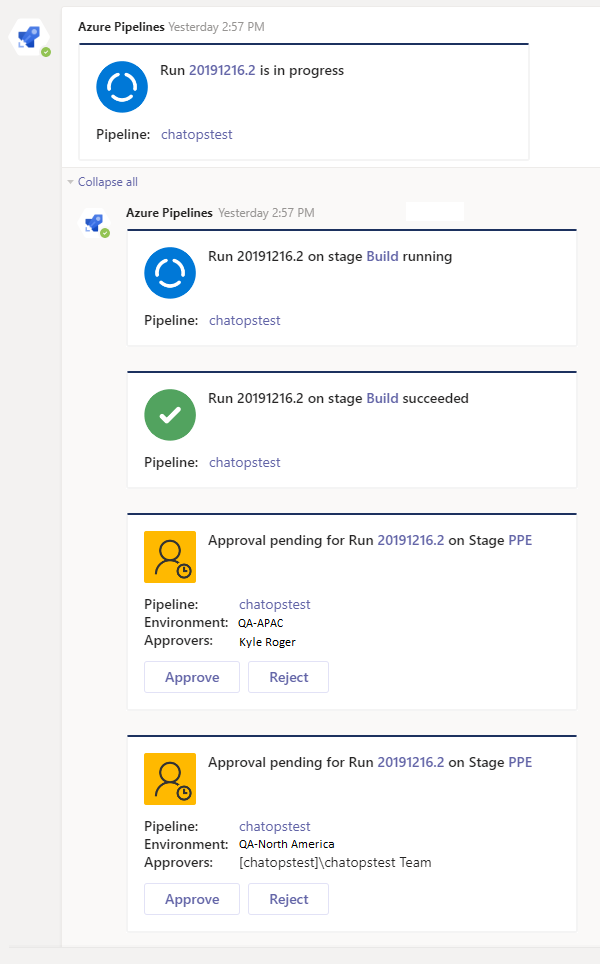Open run 20191216.2 link in progress card
This screenshot has width=600, height=967.
[222, 70]
